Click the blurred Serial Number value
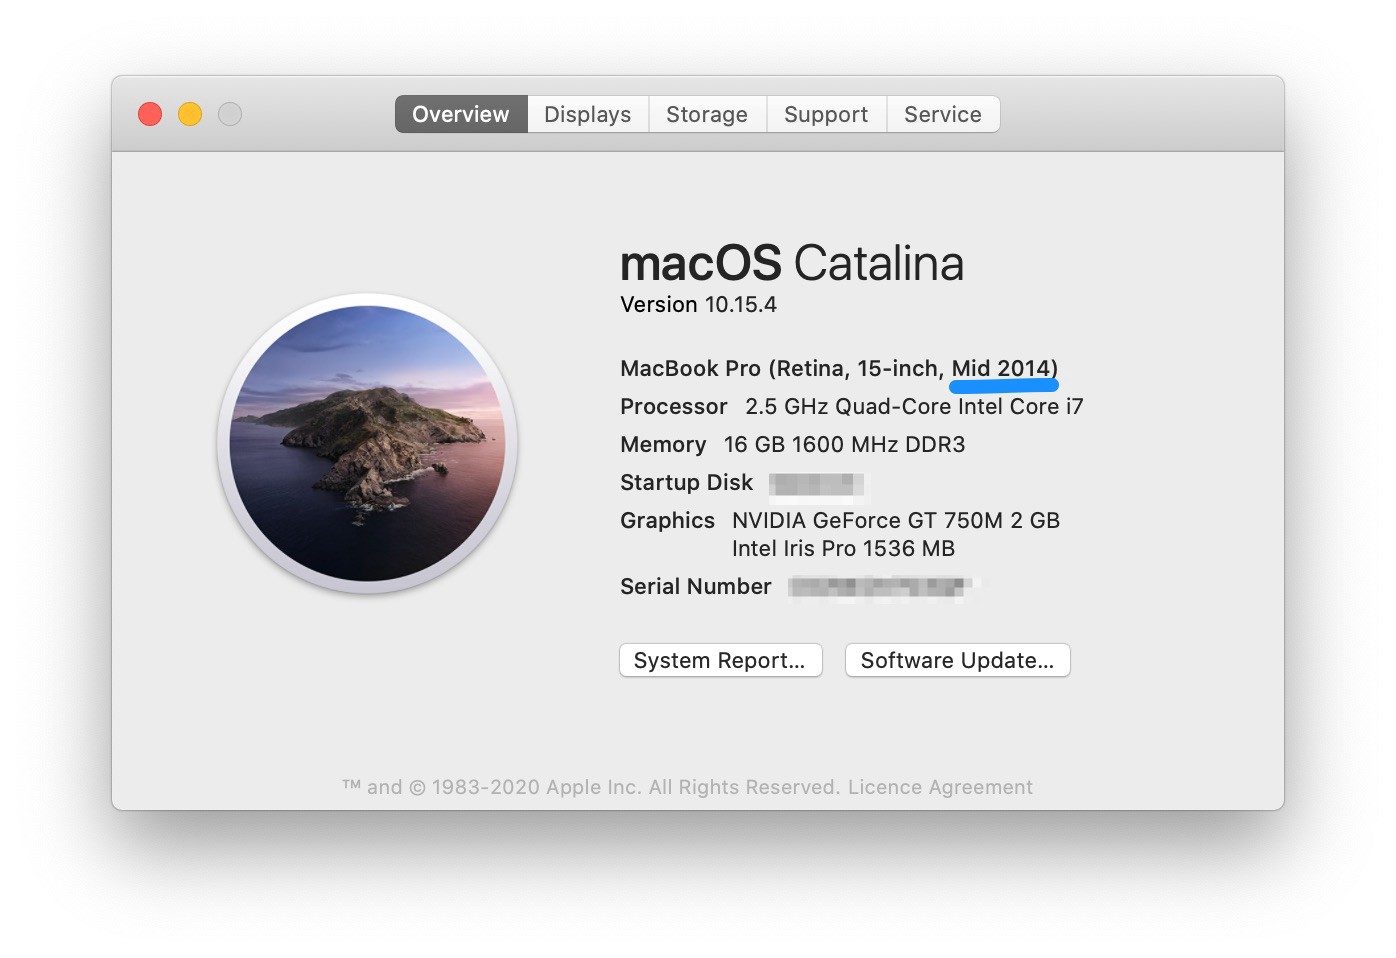This screenshot has height=958, width=1396. pyautogui.click(x=880, y=587)
